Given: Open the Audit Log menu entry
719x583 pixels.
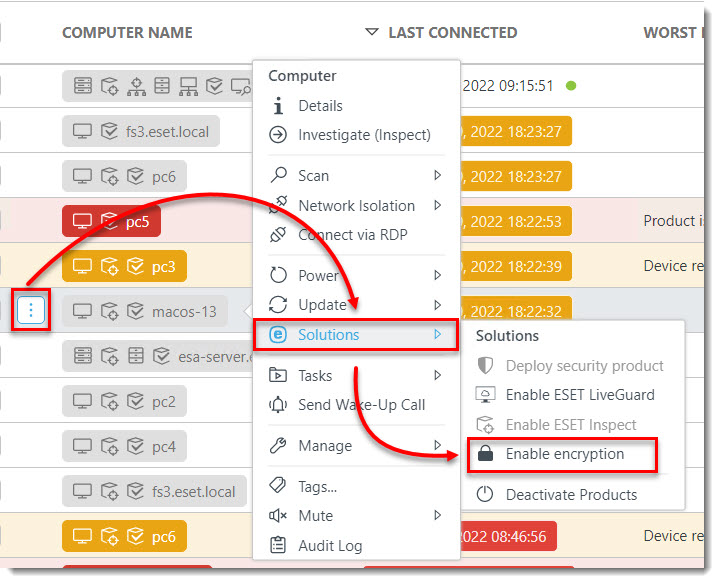Looking at the screenshot, I should (x=330, y=546).
